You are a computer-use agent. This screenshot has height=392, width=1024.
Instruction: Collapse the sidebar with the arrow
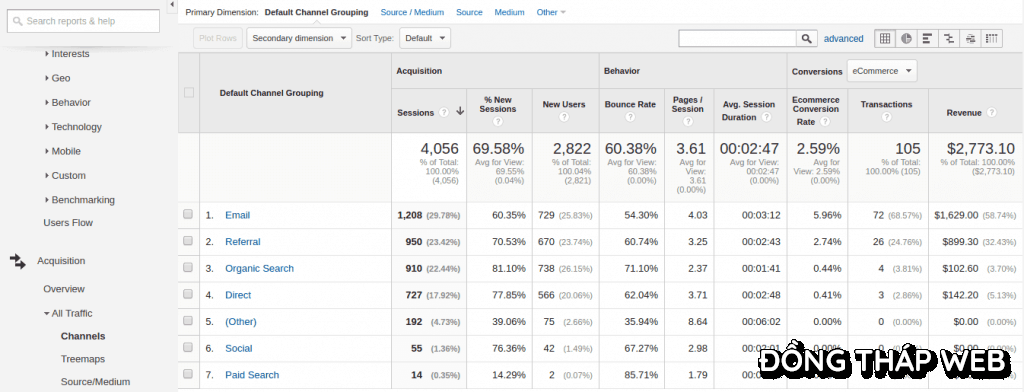tap(172, 5)
